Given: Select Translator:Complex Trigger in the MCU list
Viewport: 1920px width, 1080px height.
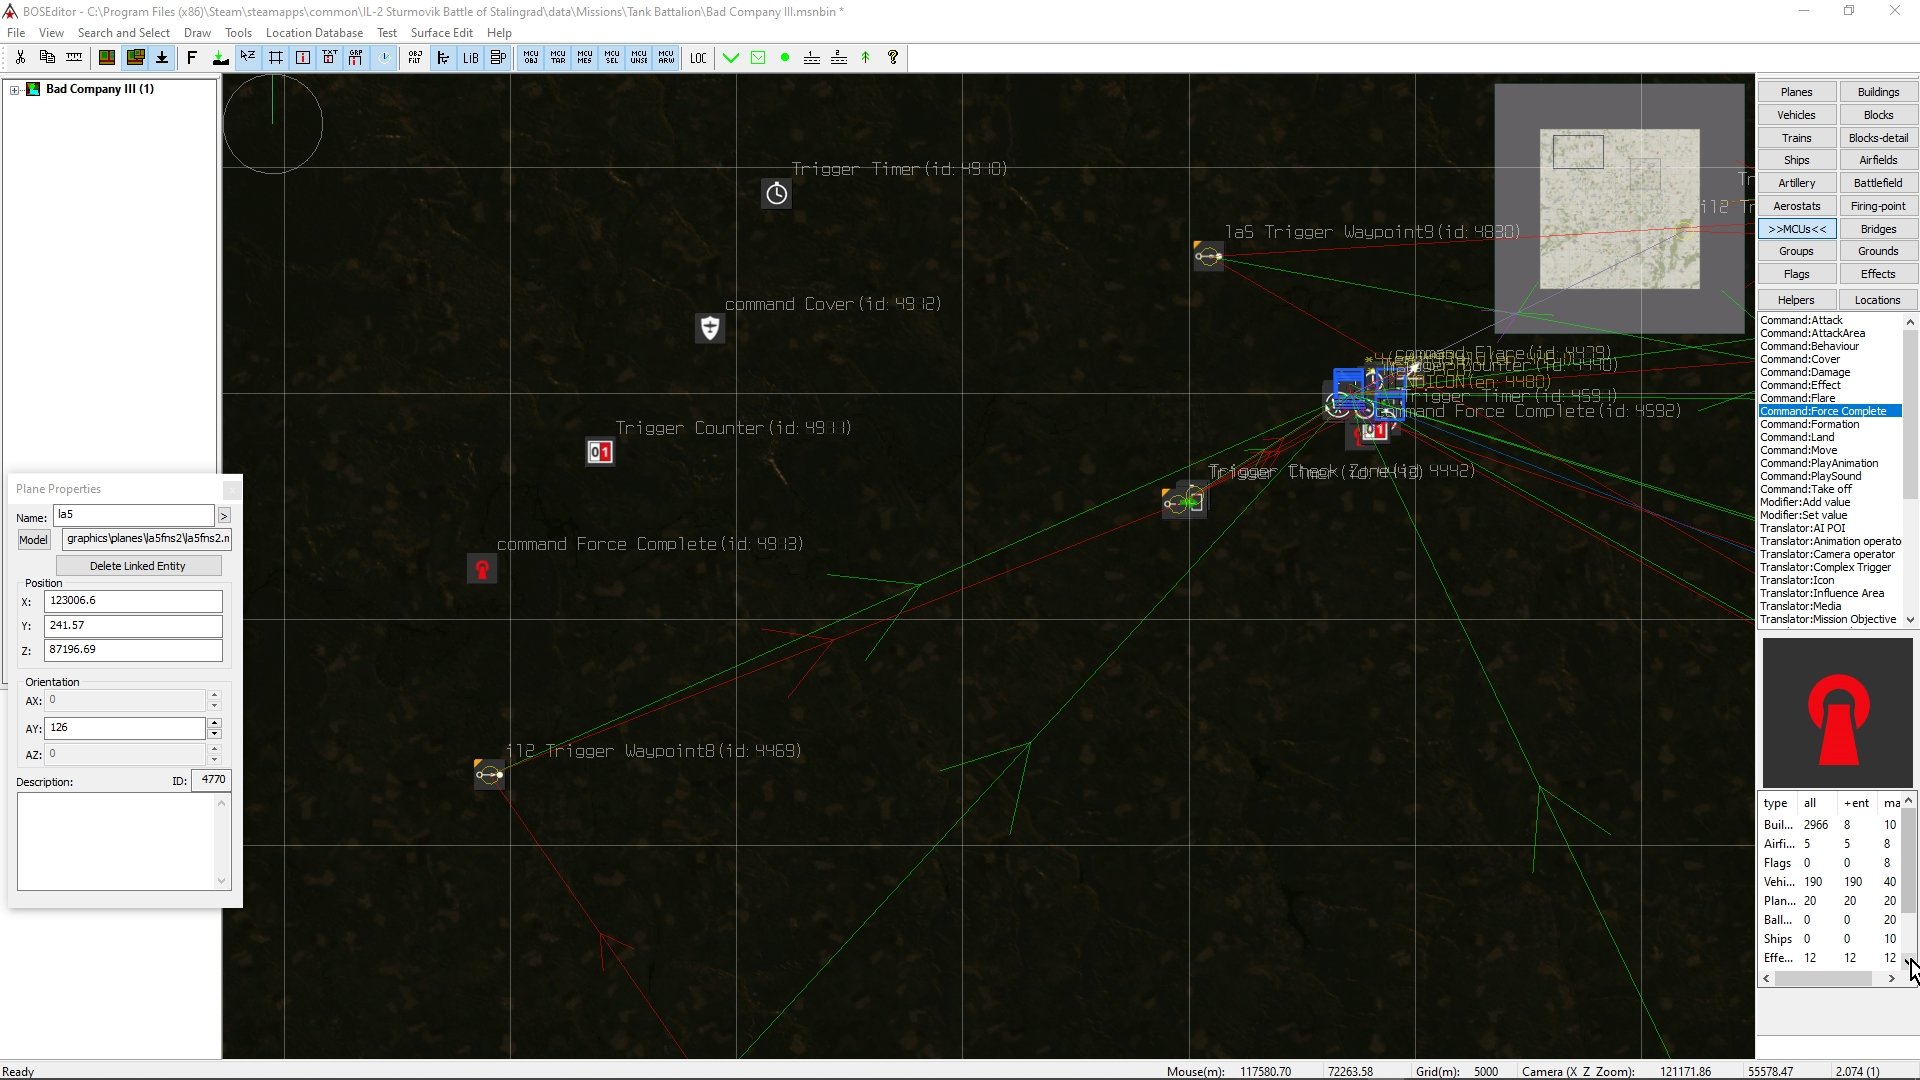Looking at the screenshot, I should 1825,567.
